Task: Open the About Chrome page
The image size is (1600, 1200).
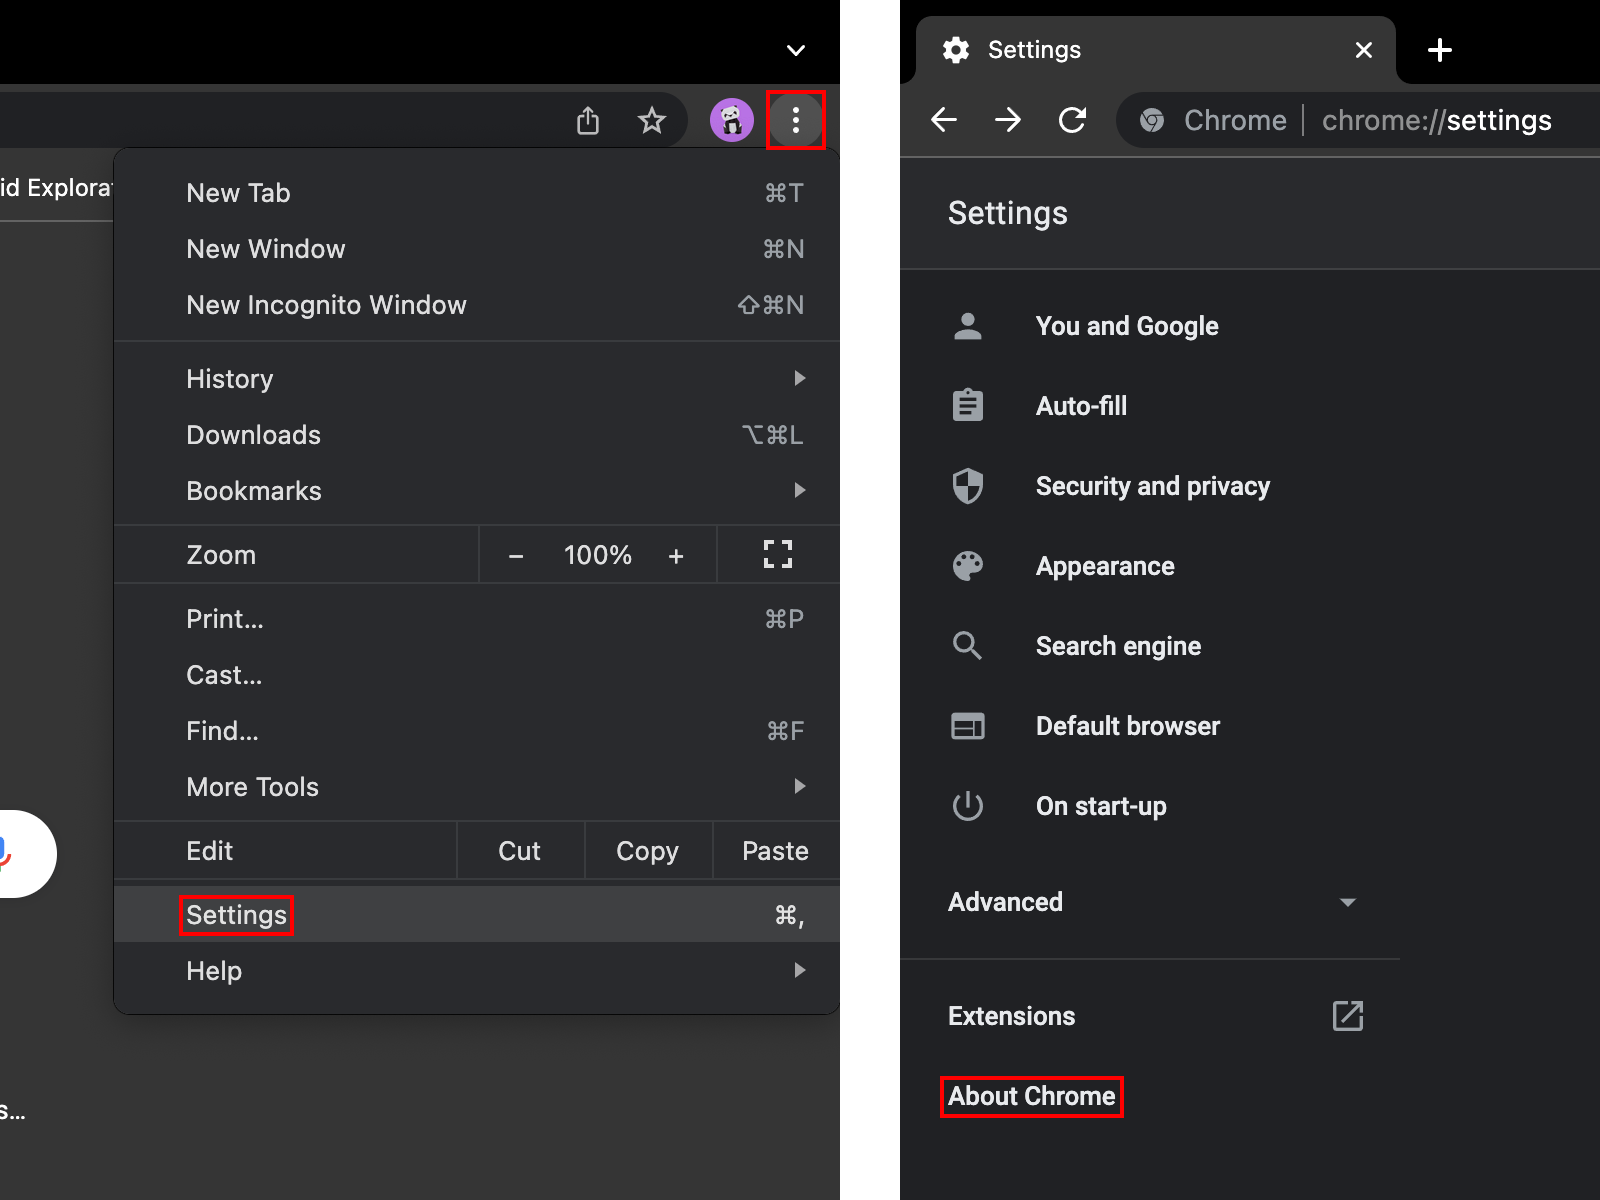Action: pos(1031,1096)
